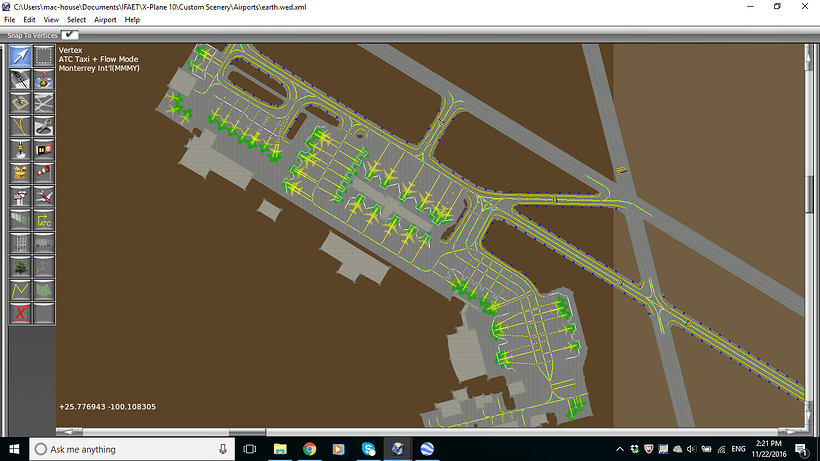
Task: Open Google Chrome from the taskbar
Action: [x=310, y=449]
